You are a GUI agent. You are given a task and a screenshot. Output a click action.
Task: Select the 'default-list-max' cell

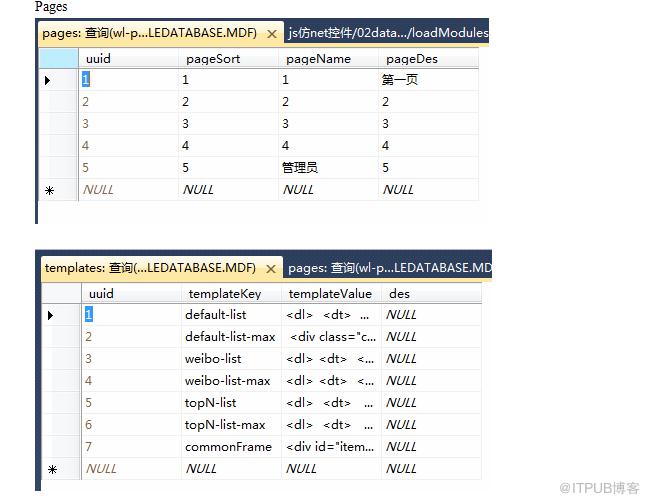pyautogui.click(x=231, y=337)
